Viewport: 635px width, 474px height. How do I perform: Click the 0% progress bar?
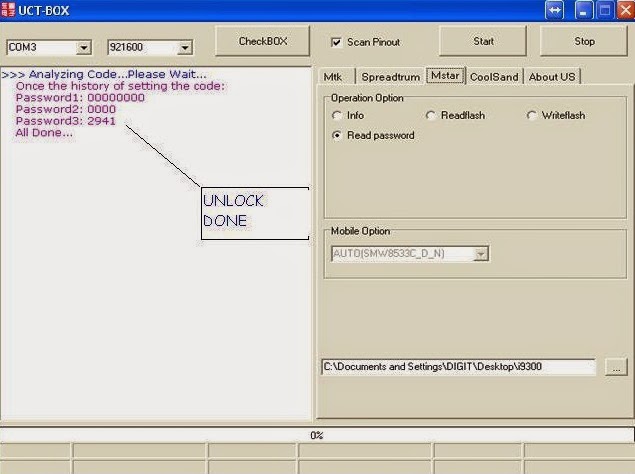tap(317, 435)
